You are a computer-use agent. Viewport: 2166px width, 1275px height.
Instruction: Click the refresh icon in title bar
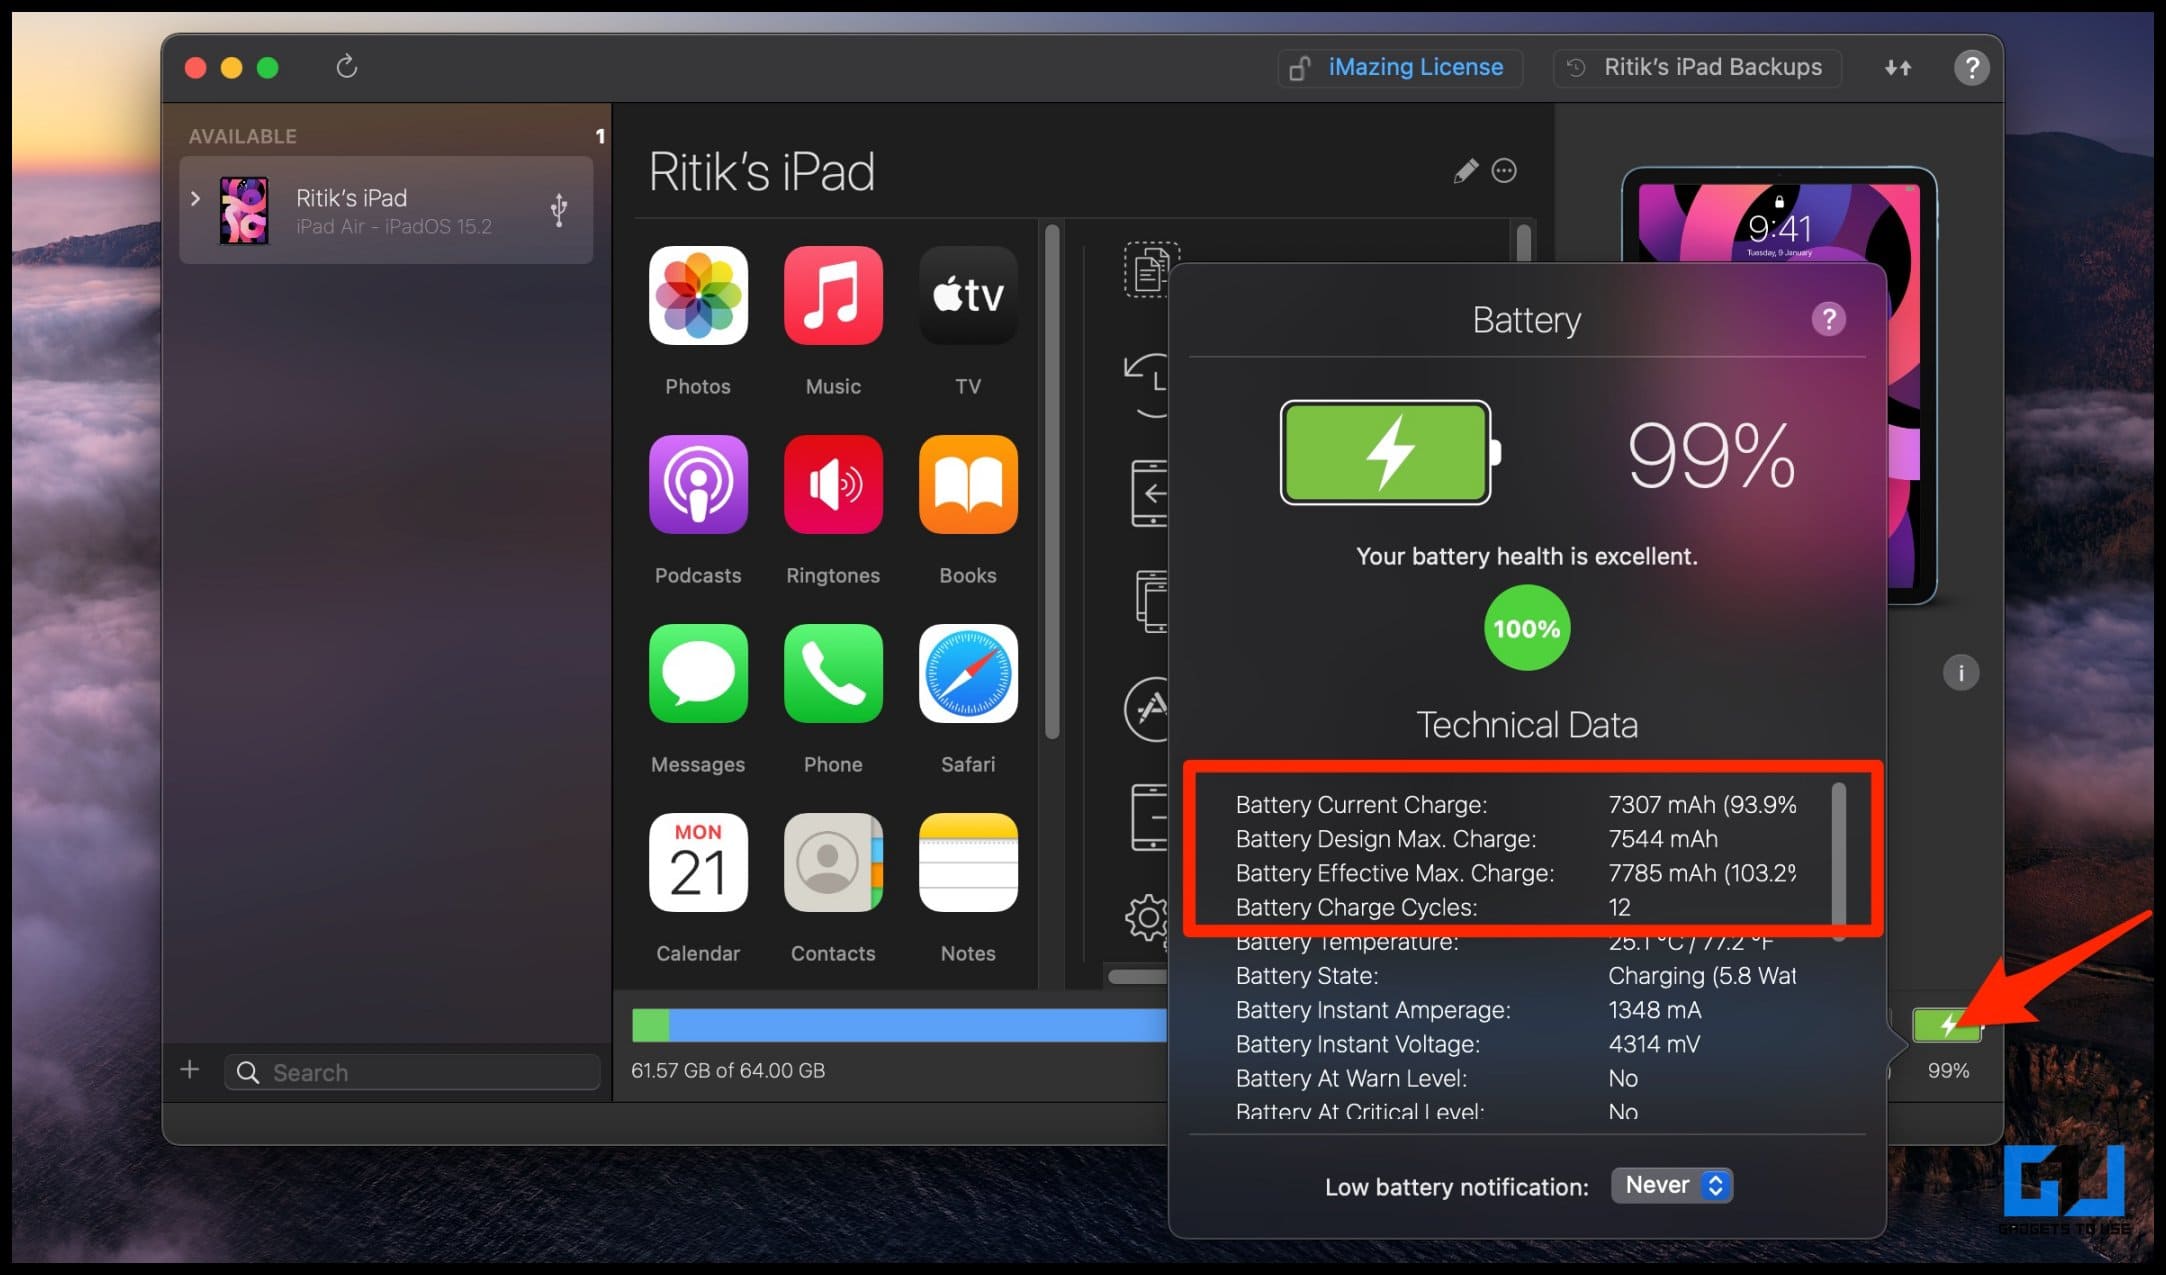[346, 67]
